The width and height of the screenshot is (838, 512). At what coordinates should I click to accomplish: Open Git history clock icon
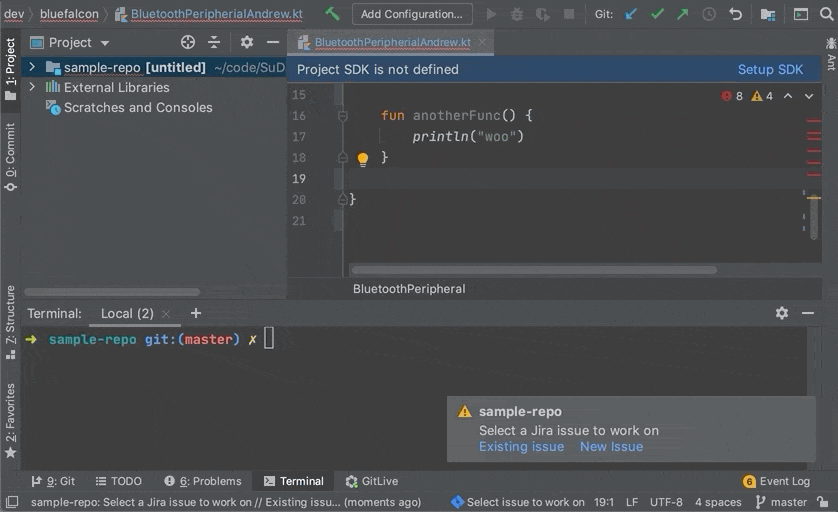[x=709, y=14]
